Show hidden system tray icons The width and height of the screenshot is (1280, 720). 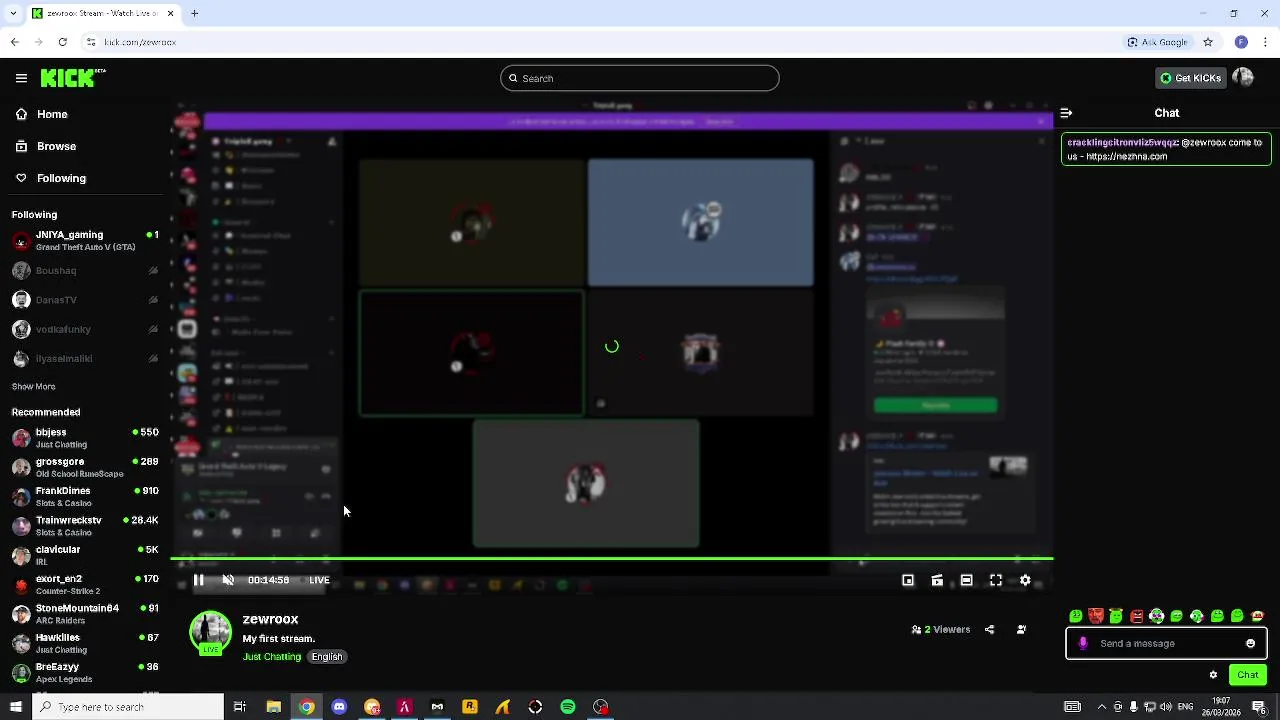point(1102,707)
